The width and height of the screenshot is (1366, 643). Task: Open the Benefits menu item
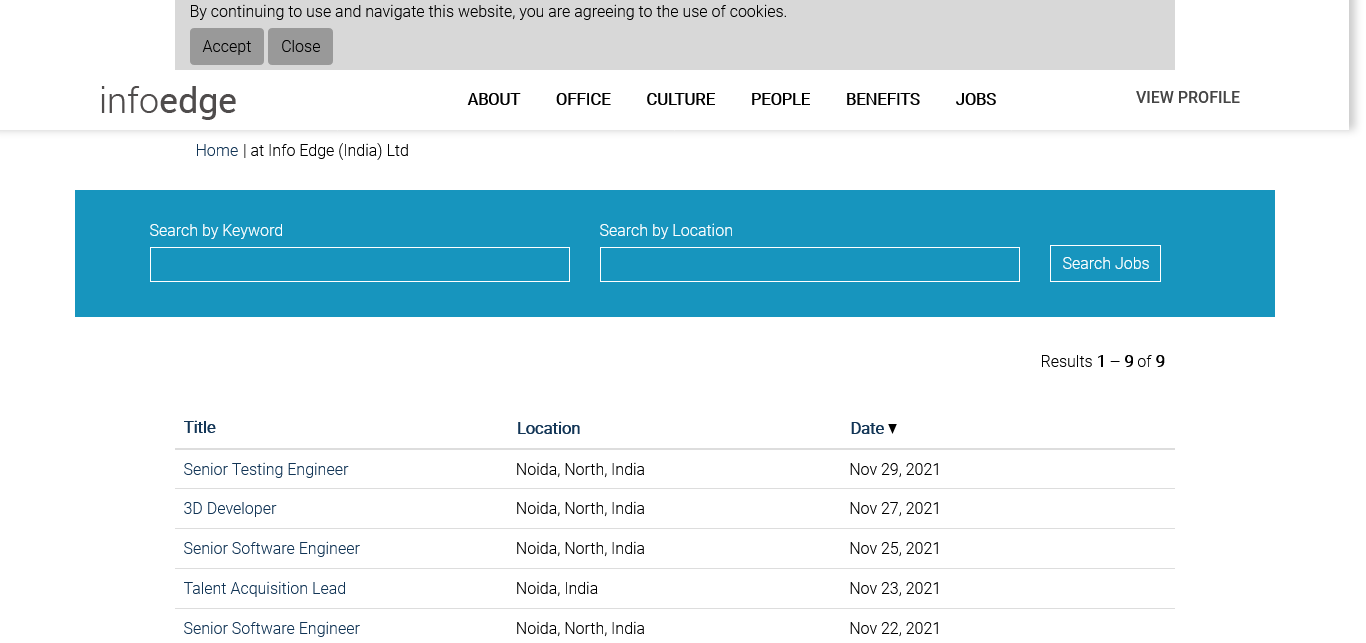click(x=882, y=100)
